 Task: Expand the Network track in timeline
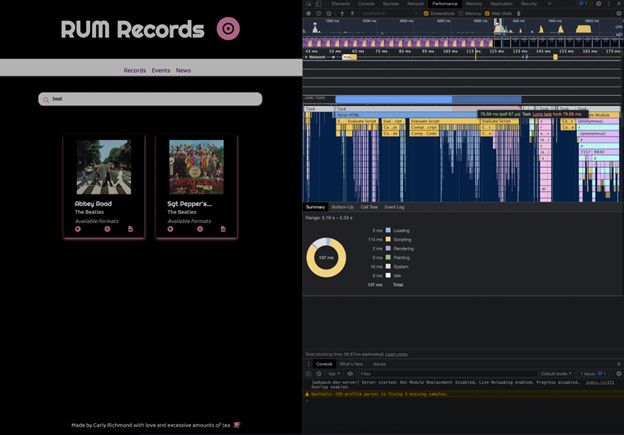[x=306, y=57]
